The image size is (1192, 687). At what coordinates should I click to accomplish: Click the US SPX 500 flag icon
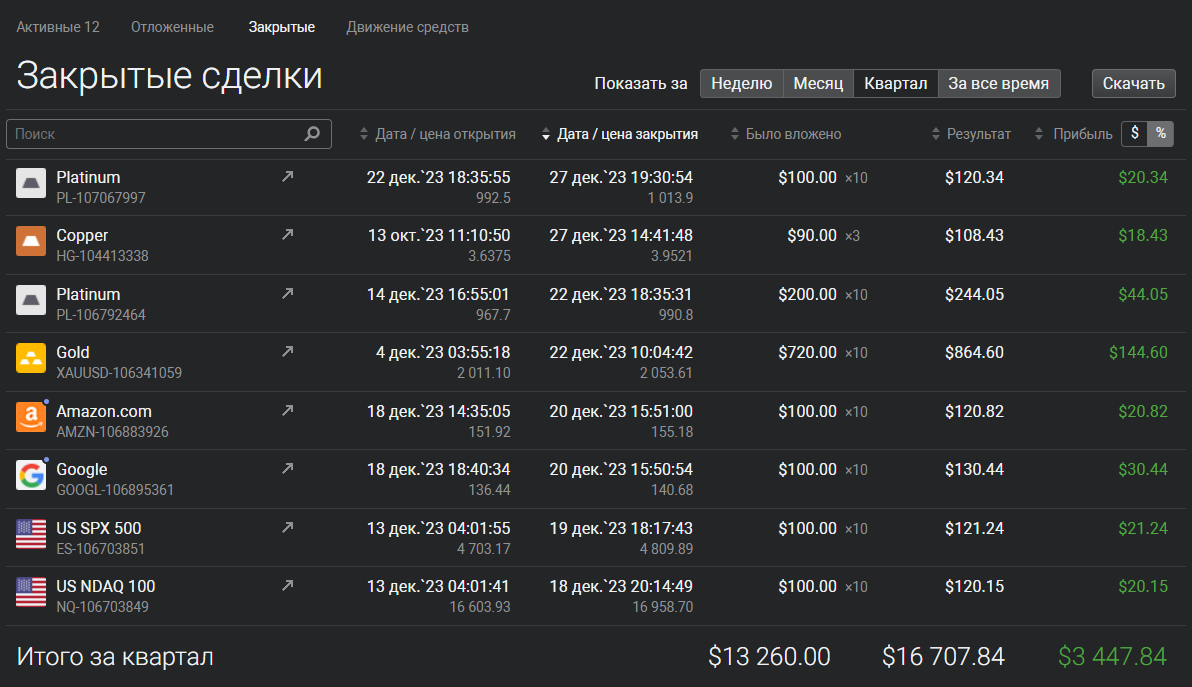pyautogui.click(x=31, y=534)
